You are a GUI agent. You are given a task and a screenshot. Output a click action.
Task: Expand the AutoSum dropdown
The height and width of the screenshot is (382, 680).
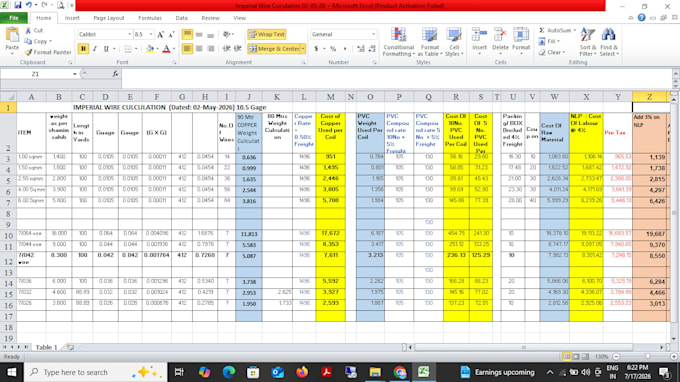coord(575,30)
